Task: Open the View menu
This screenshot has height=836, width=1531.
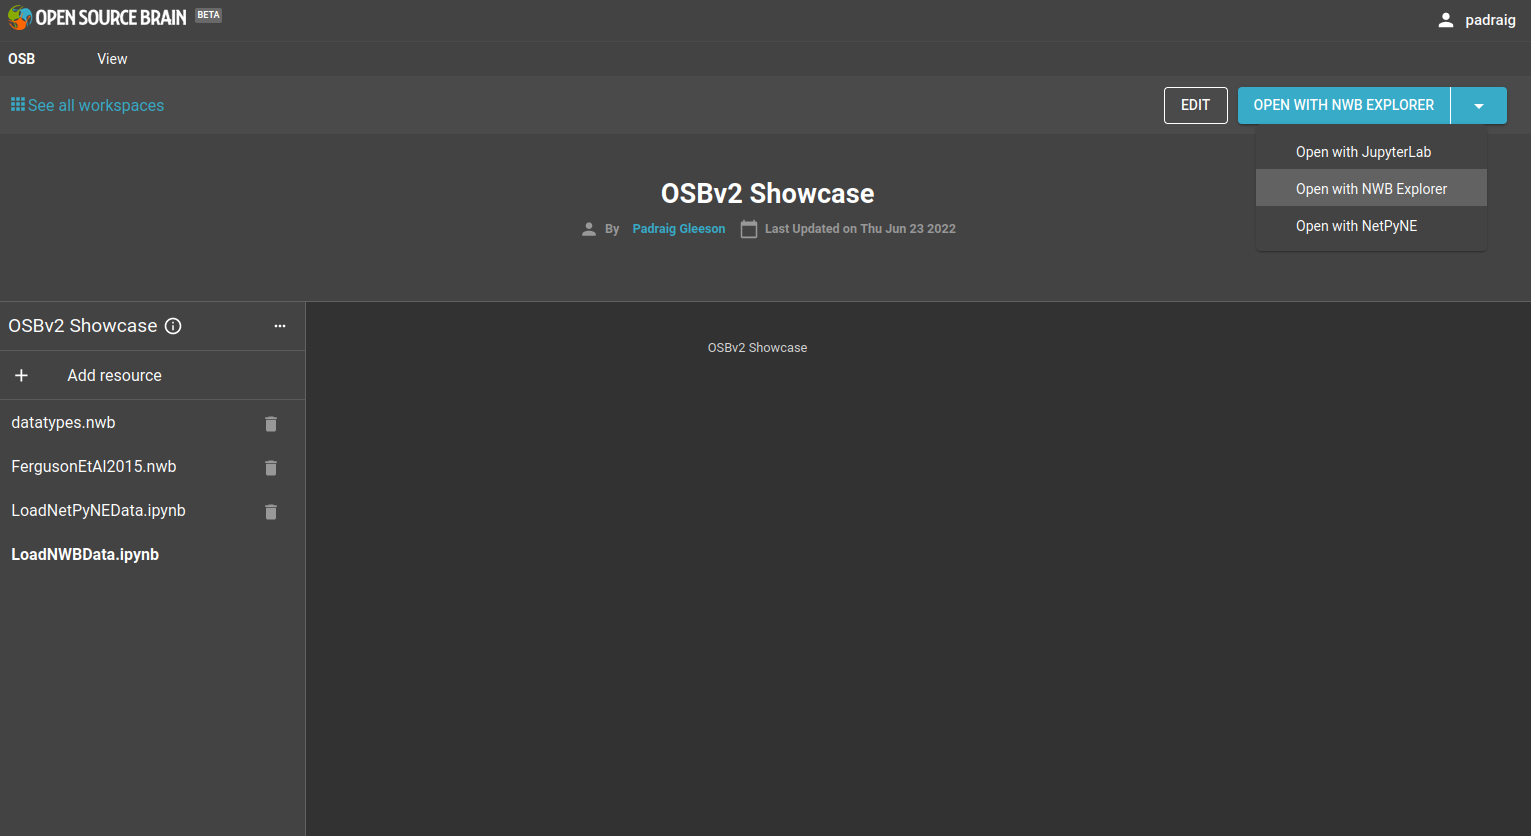Action: [112, 59]
